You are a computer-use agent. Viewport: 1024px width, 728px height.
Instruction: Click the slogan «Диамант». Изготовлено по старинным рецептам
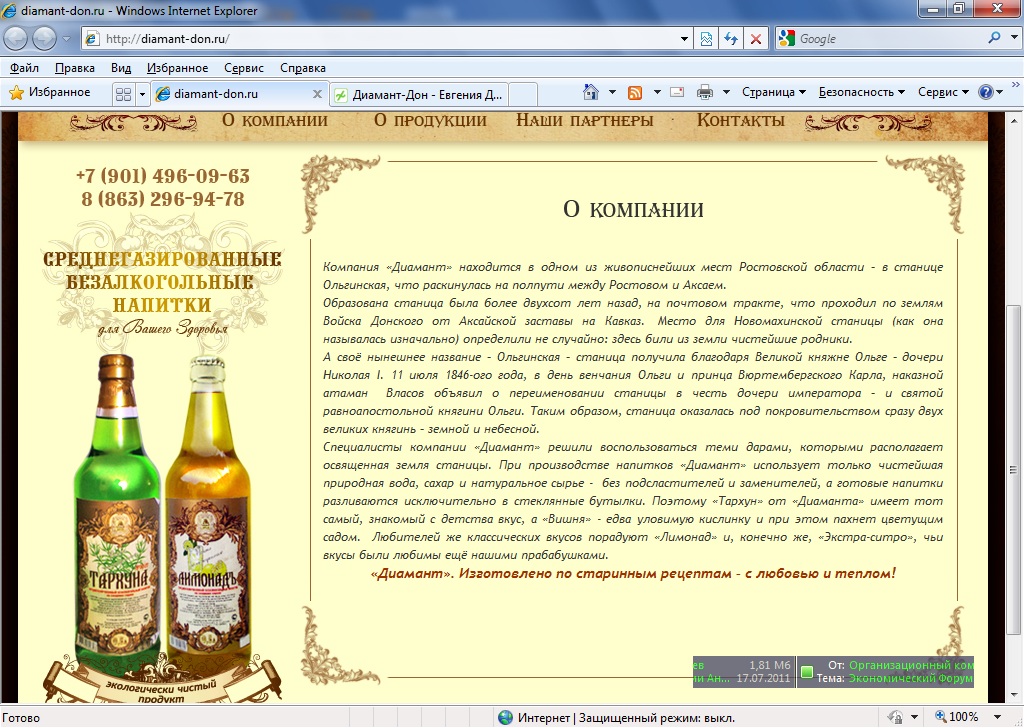click(x=633, y=573)
